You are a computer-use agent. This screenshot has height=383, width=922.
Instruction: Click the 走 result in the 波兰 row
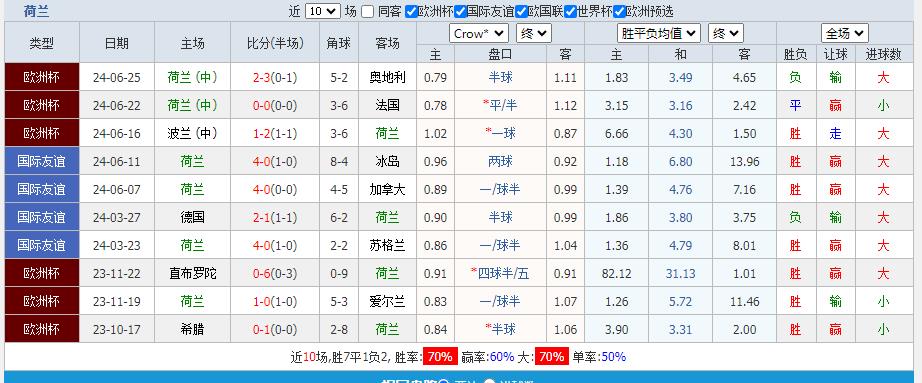[x=836, y=134]
